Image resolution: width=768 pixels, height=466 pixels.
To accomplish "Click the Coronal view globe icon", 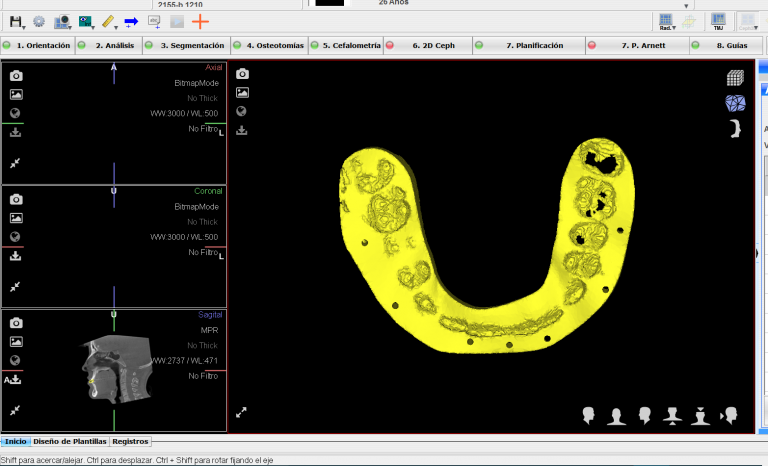I will pyautogui.click(x=16, y=237).
